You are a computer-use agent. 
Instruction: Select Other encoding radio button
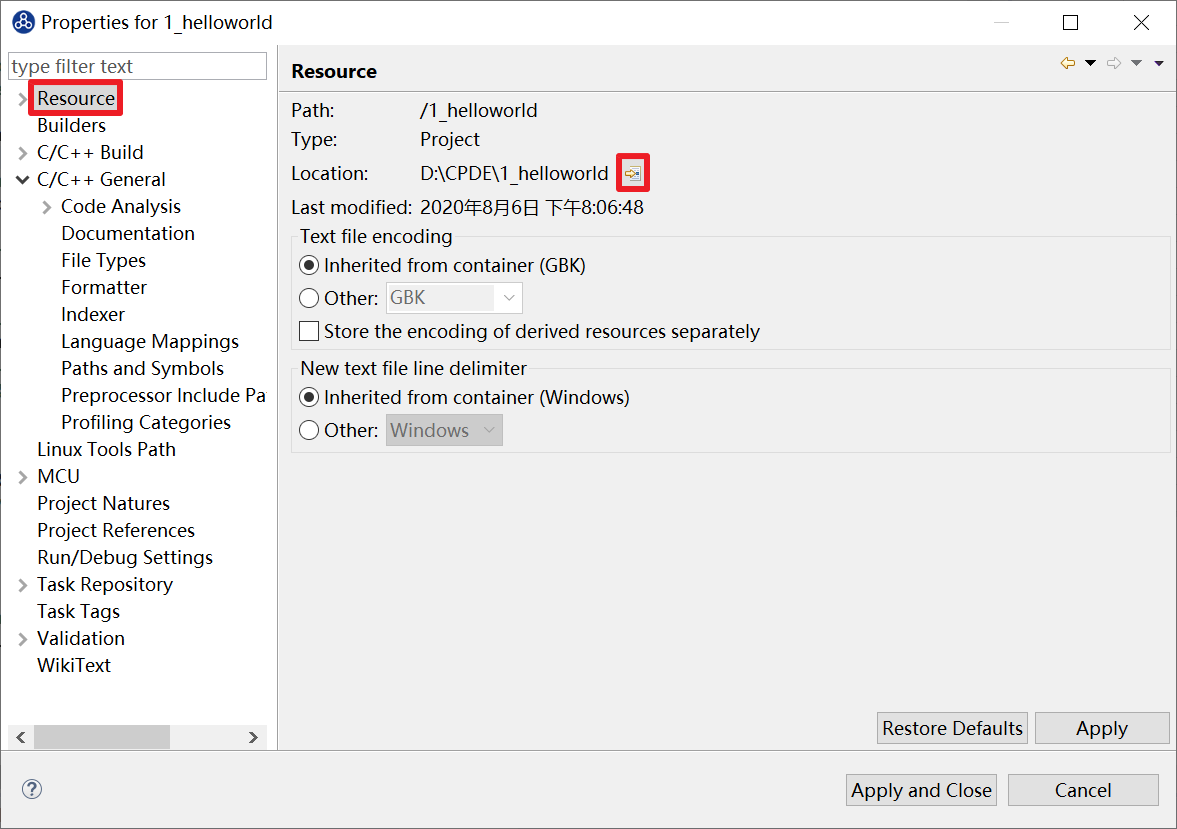310,298
